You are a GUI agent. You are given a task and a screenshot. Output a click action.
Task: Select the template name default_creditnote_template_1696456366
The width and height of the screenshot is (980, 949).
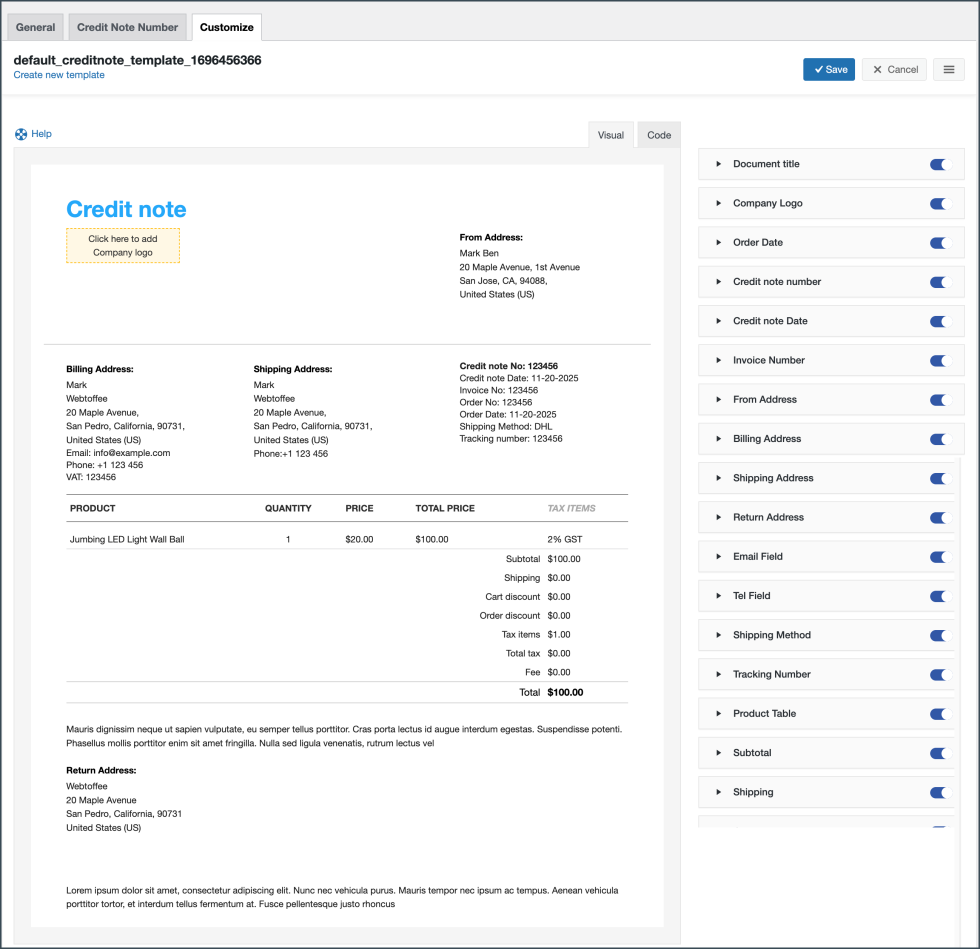click(x=138, y=61)
